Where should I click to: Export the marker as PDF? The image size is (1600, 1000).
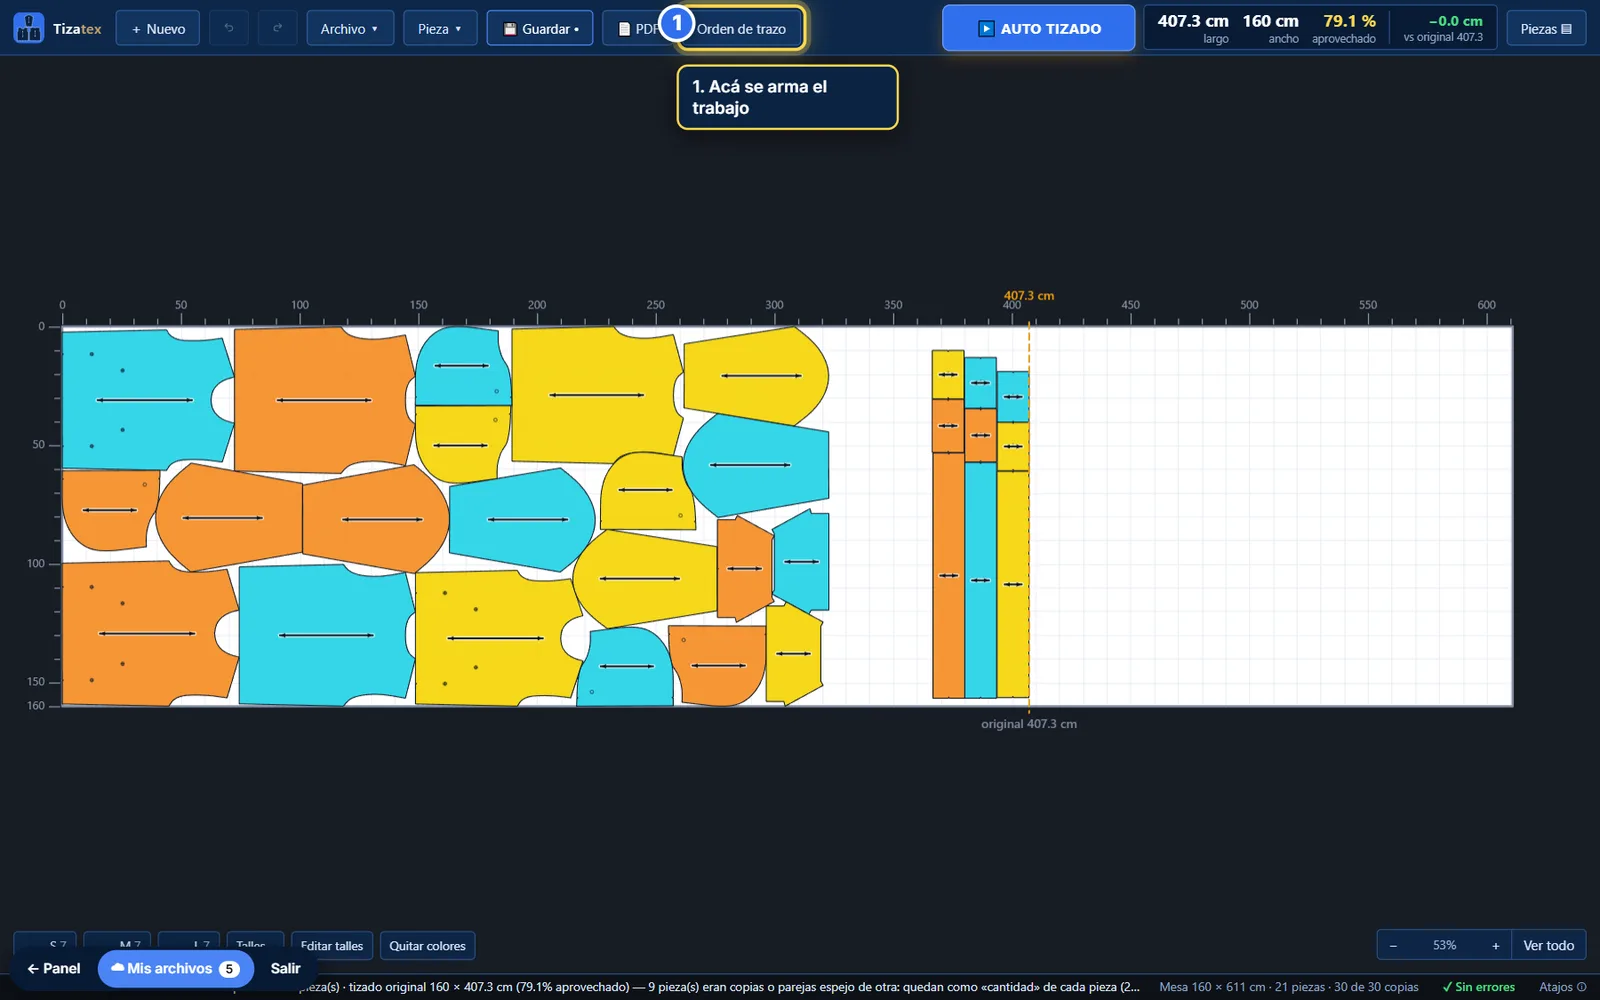634,28
